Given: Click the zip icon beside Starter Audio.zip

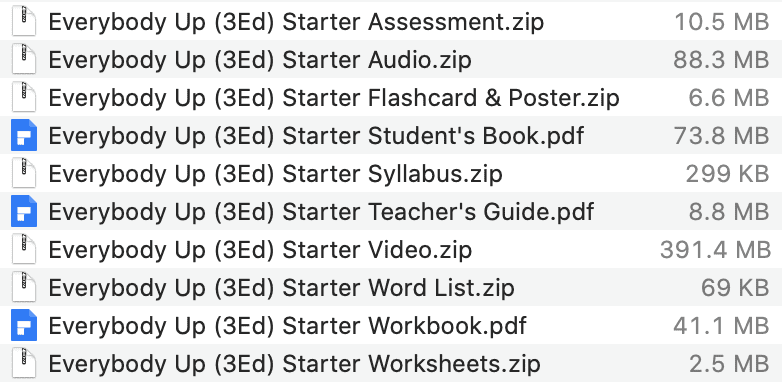Looking at the screenshot, I should coord(24,59).
